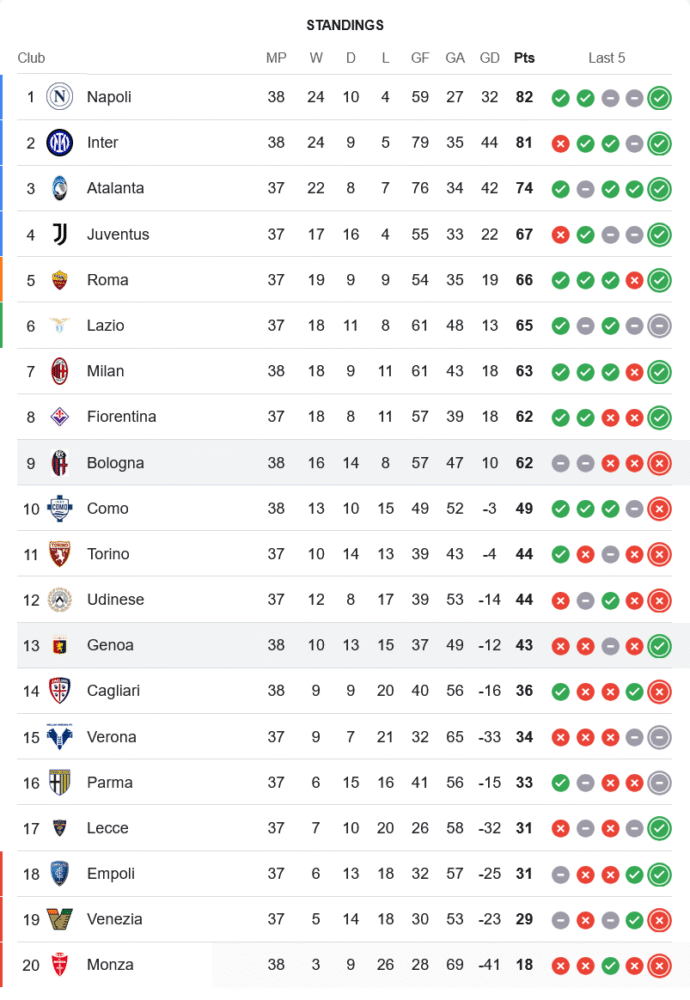Image resolution: width=690 pixels, height=1000 pixels.
Task: Open the Como team page
Action: (107, 508)
